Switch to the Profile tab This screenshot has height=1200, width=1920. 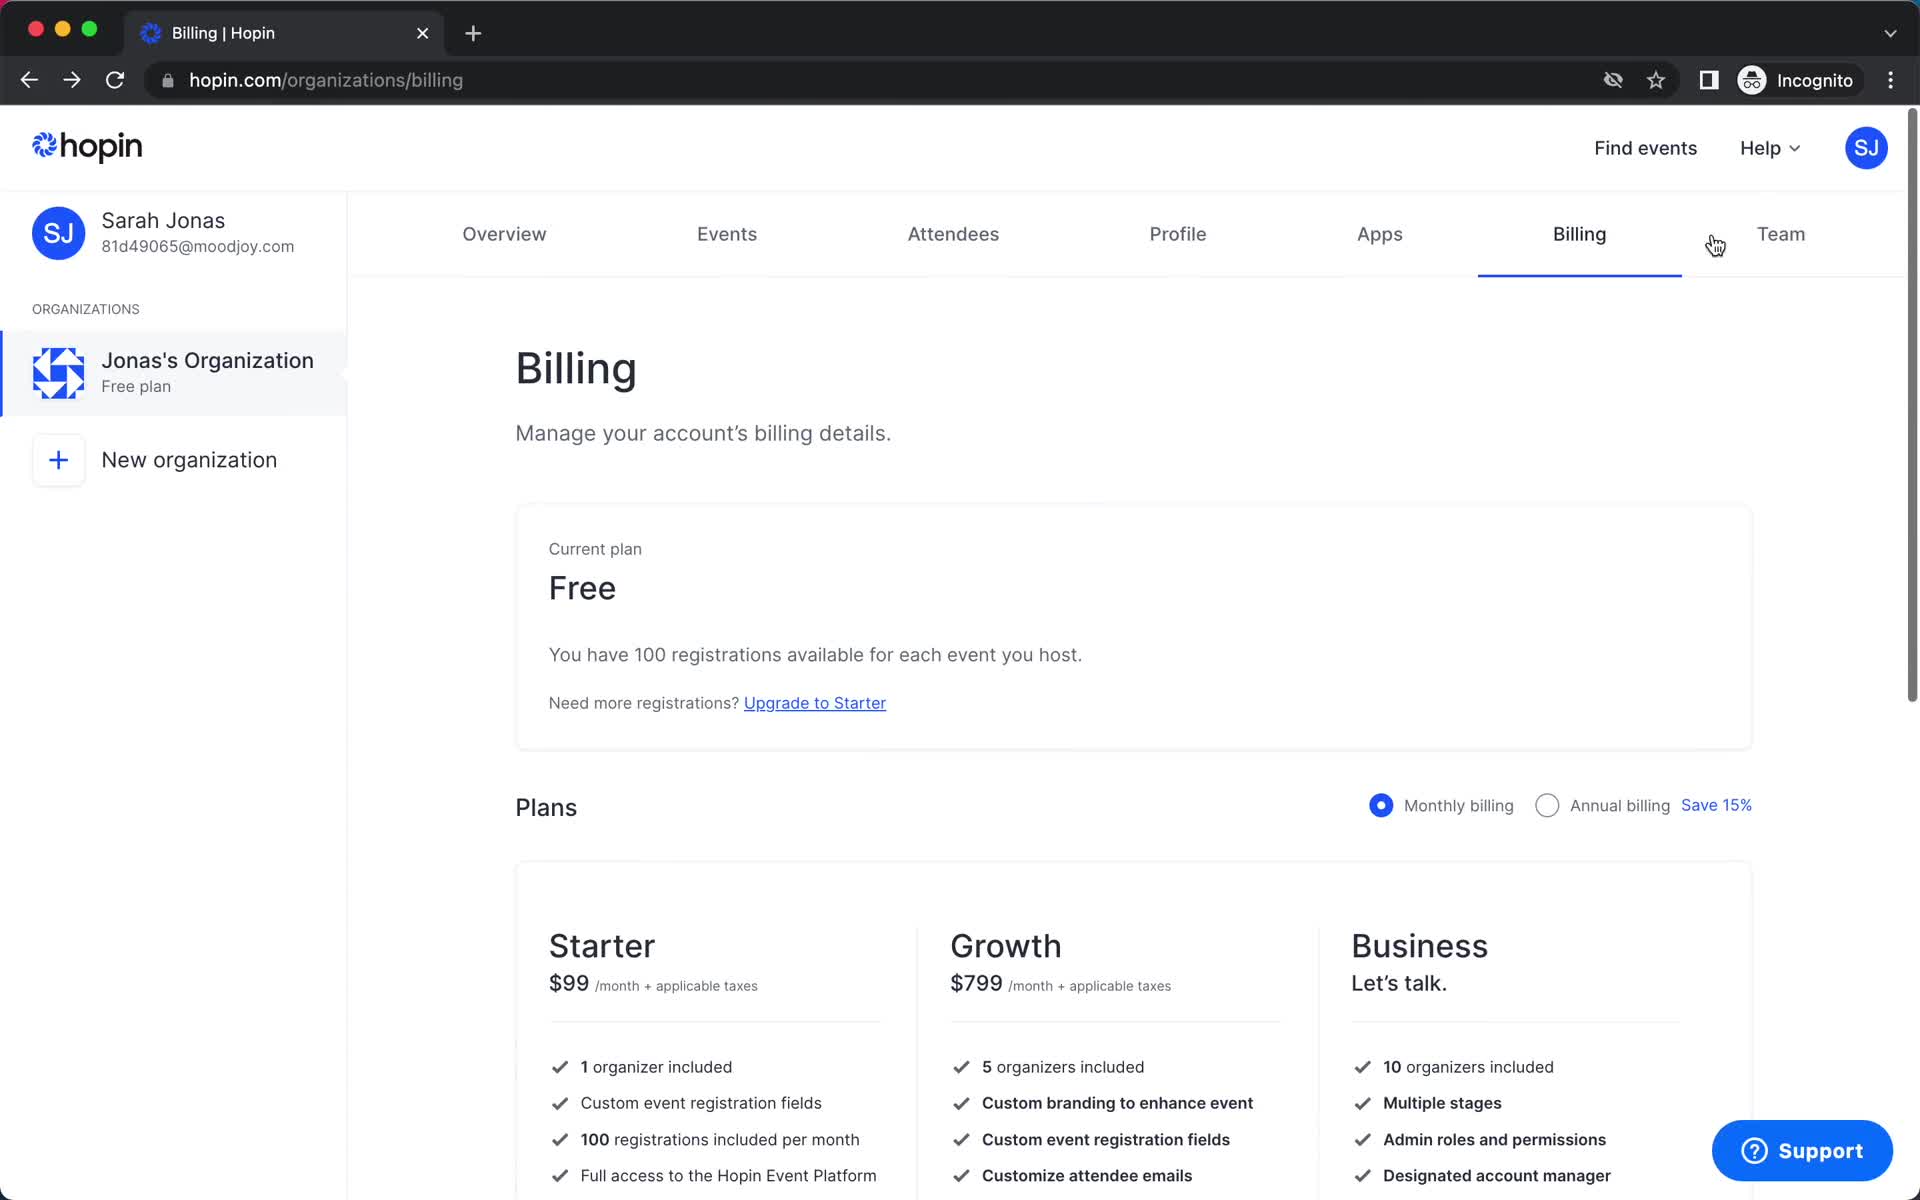point(1178,234)
